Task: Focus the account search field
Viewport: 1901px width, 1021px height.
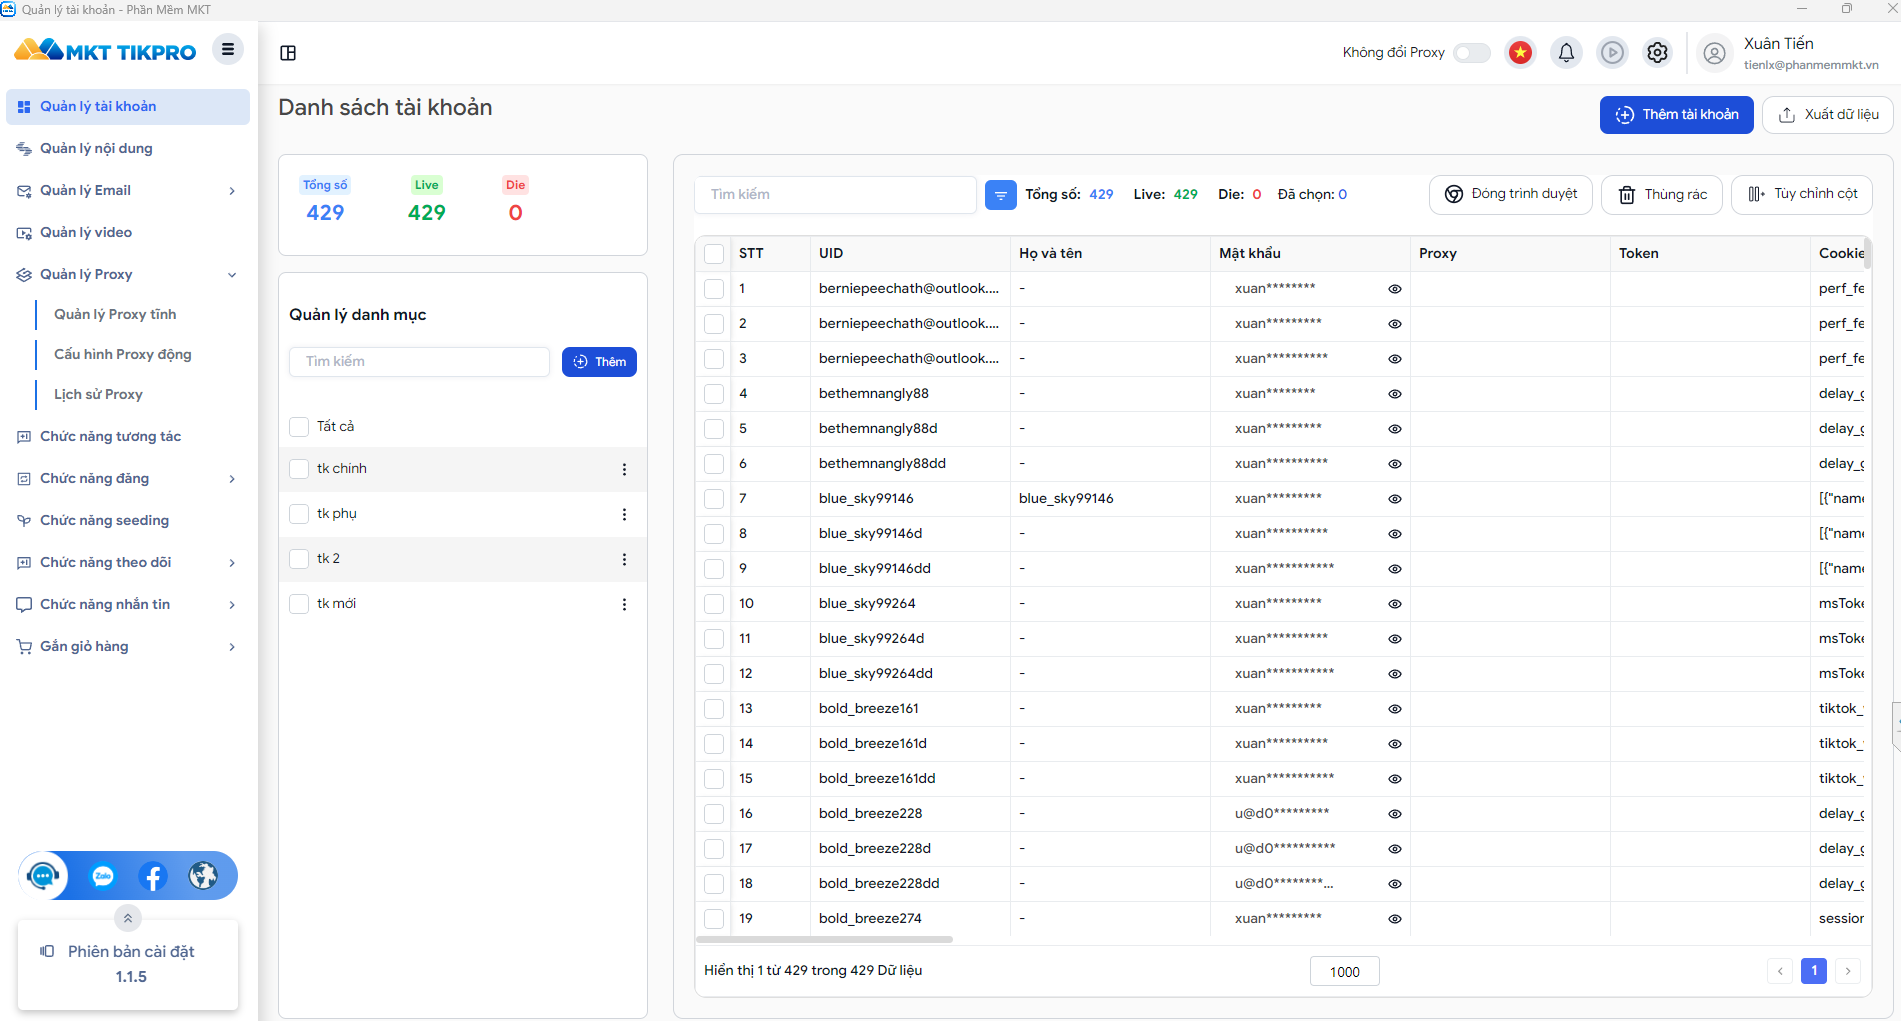Action: coord(835,195)
